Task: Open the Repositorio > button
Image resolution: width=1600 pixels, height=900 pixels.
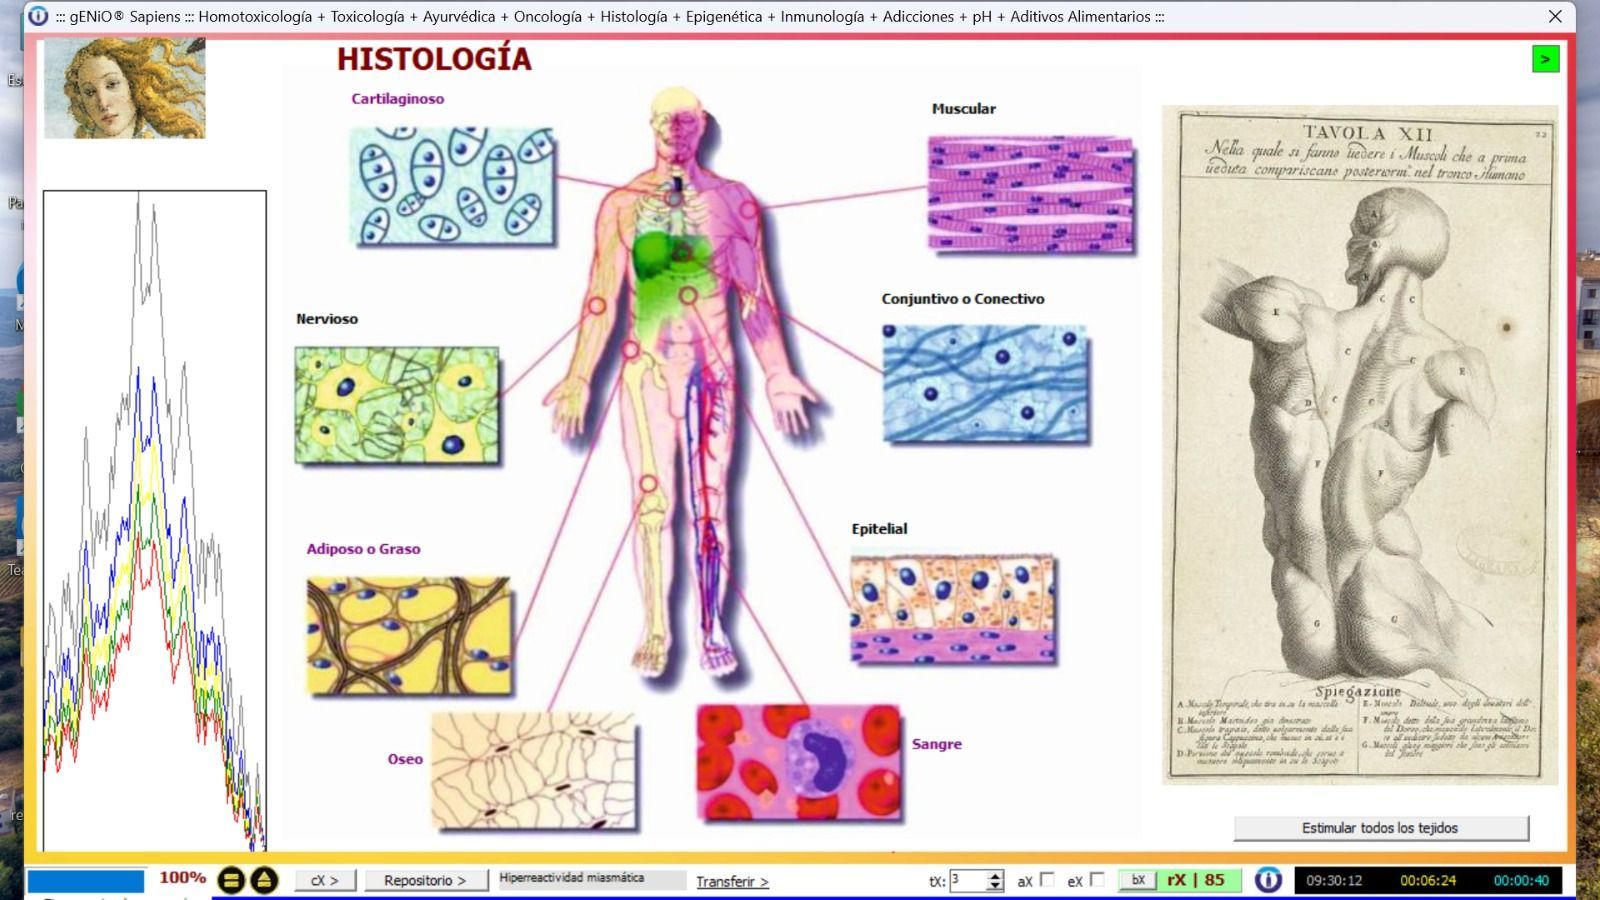Action: [x=425, y=880]
